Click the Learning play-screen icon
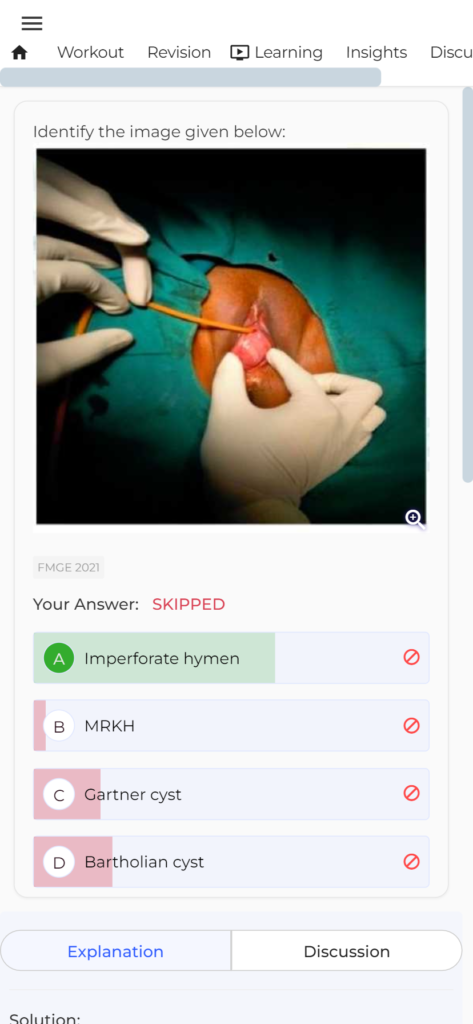This screenshot has width=473, height=1024. (x=240, y=53)
